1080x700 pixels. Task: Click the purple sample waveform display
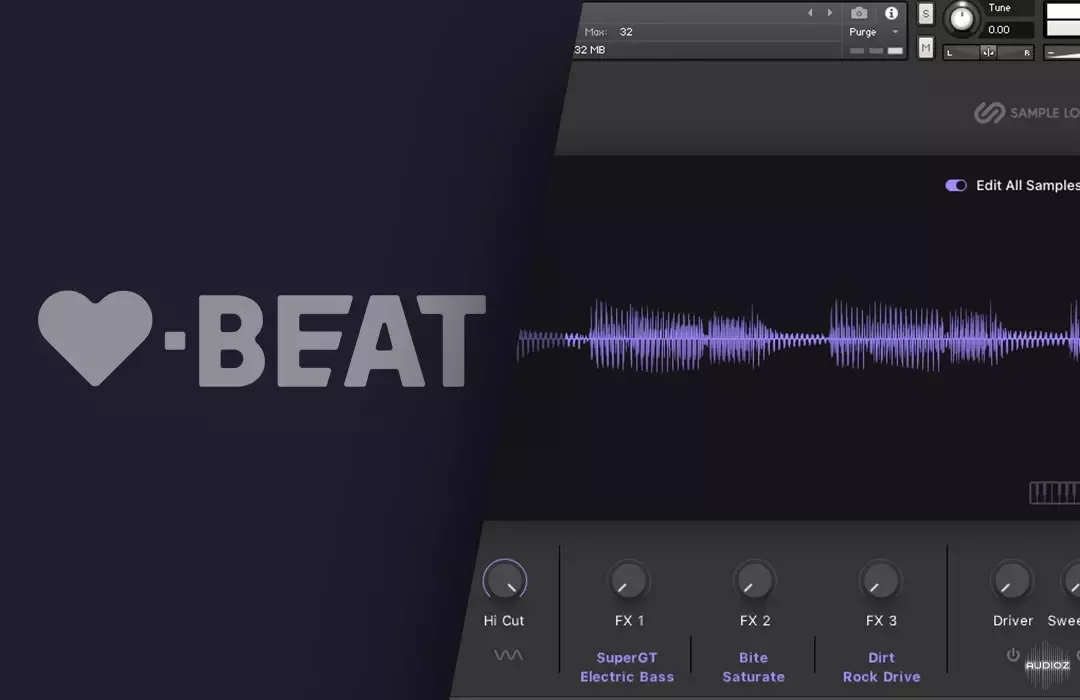pyautogui.click(x=798, y=336)
